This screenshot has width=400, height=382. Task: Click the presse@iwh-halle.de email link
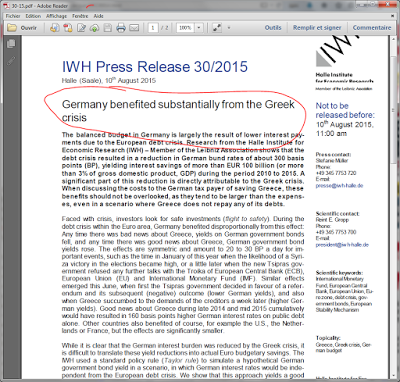tap(339, 185)
